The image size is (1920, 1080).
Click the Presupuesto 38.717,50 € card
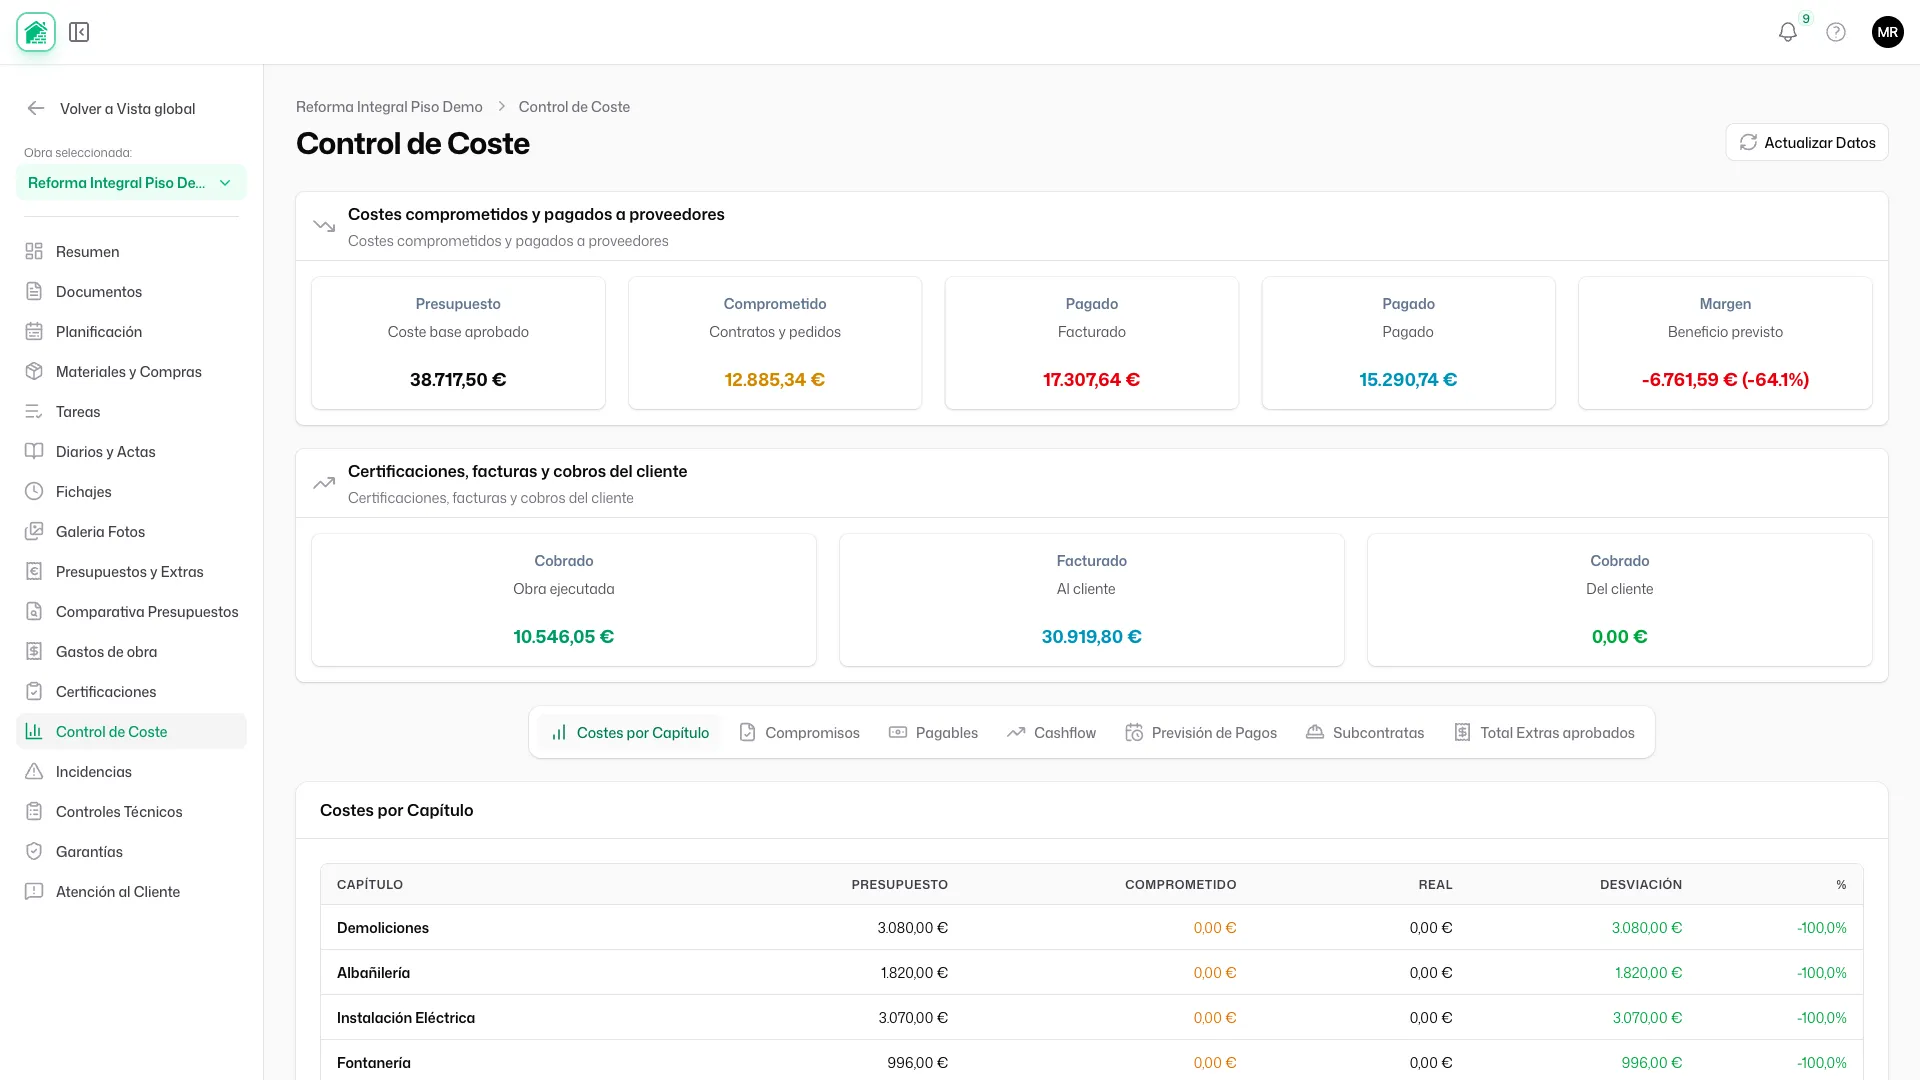[x=458, y=343]
